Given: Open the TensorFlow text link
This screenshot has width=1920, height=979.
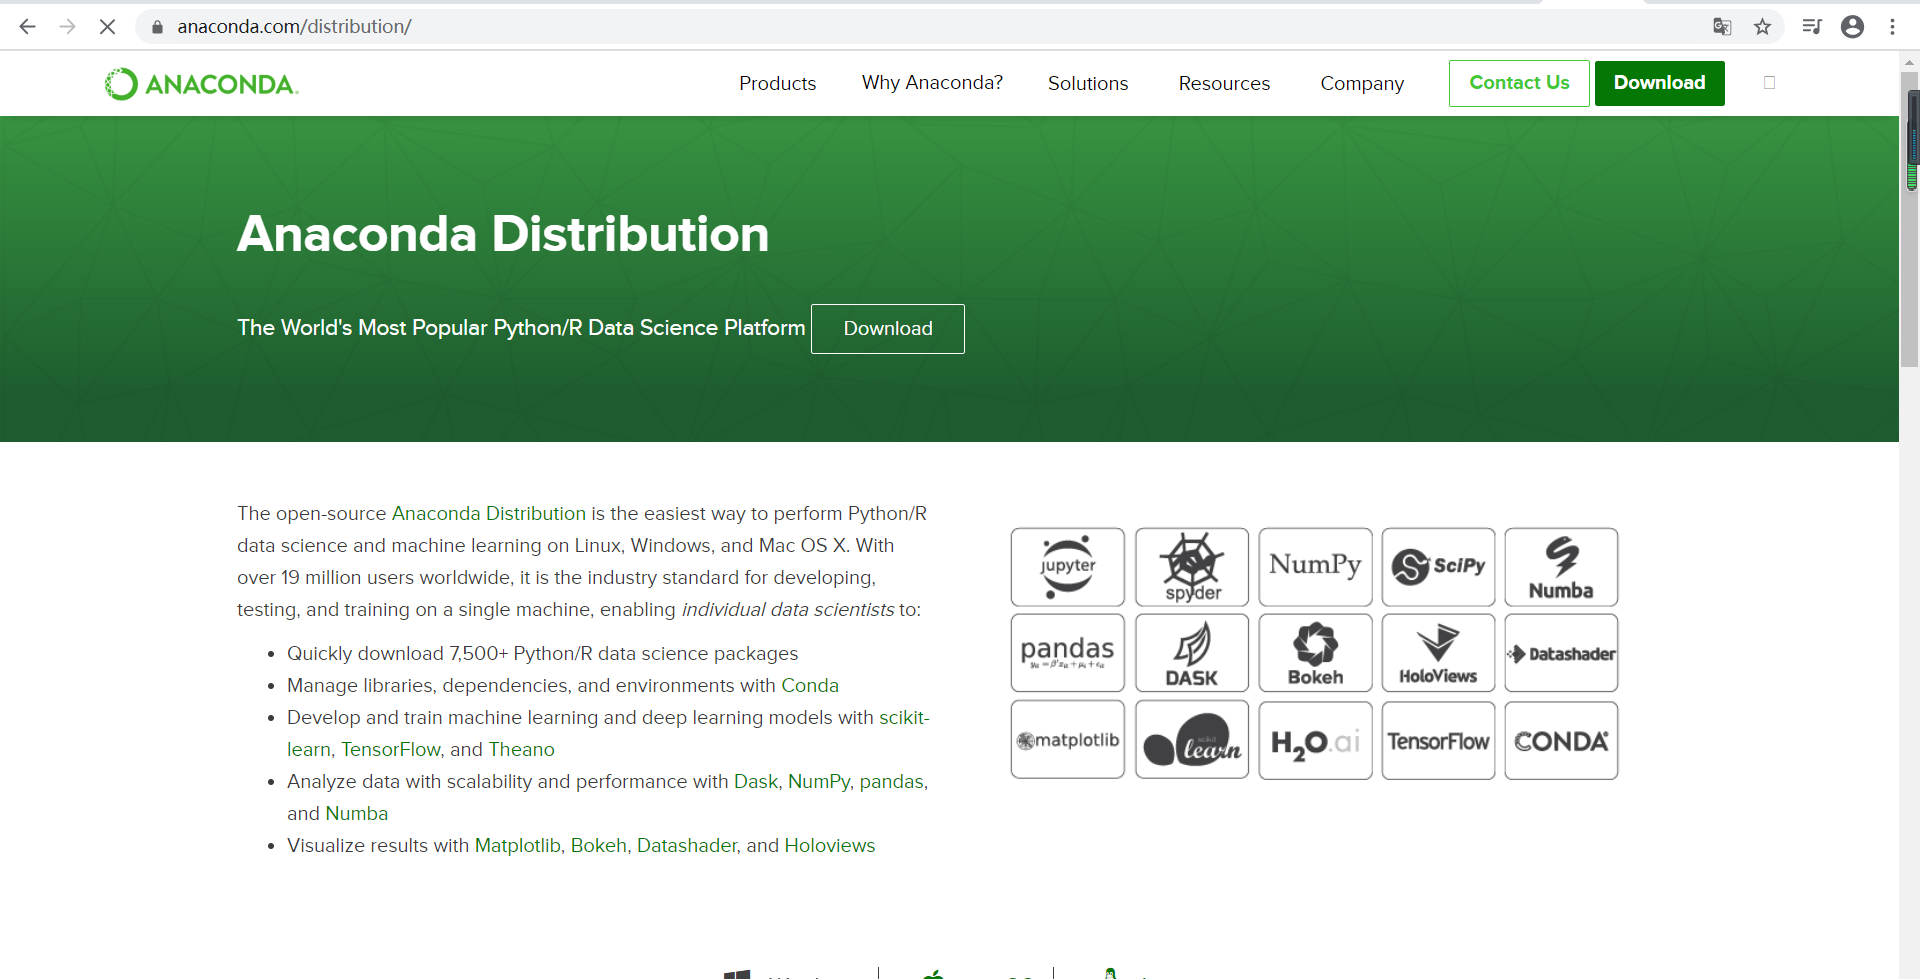Looking at the screenshot, I should [x=391, y=749].
